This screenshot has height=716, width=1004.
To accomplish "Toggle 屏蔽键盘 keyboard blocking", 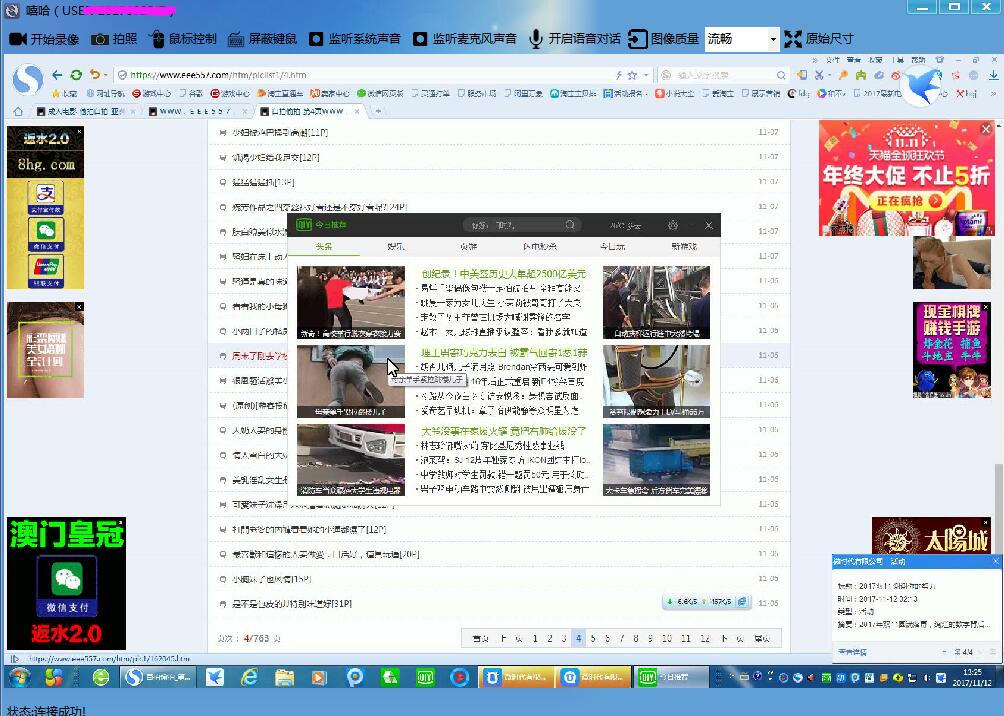I will coord(263,39).
